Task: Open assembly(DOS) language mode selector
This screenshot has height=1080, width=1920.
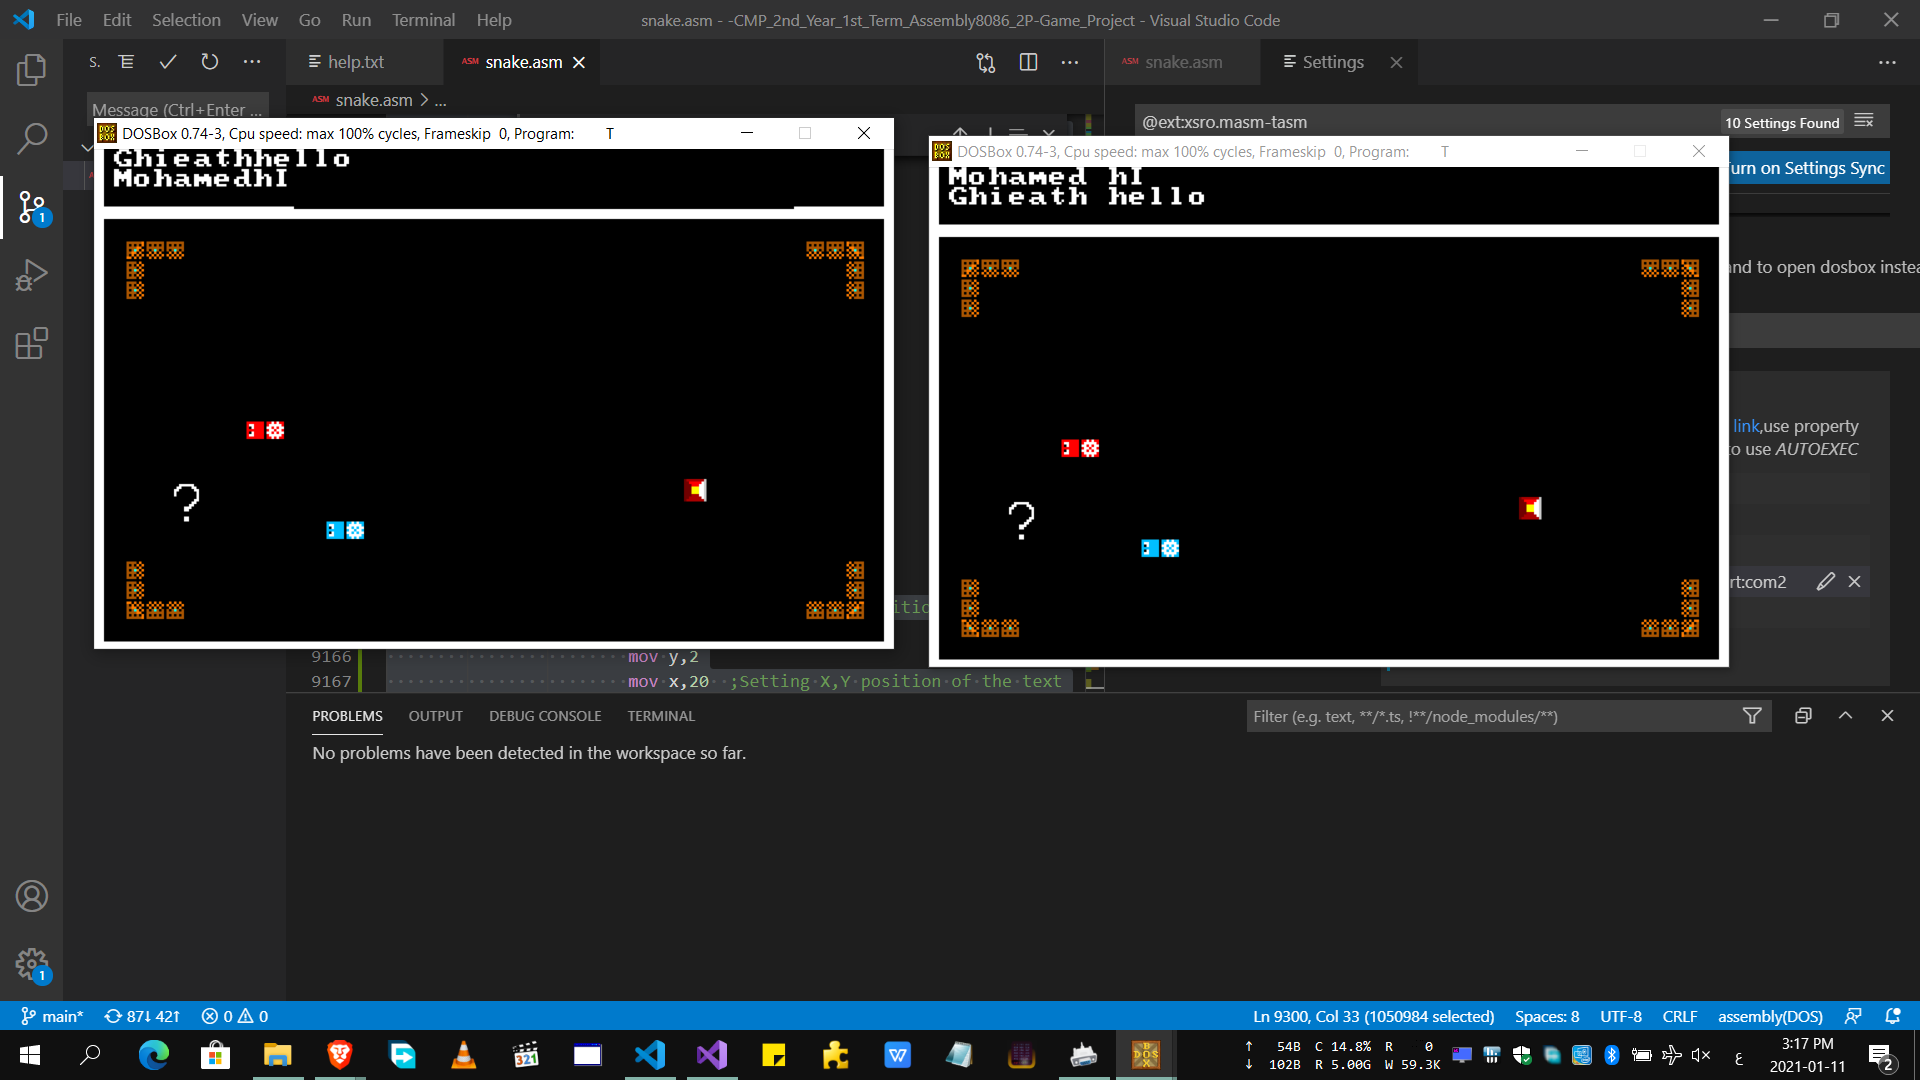Action: coord(1770,1016)
